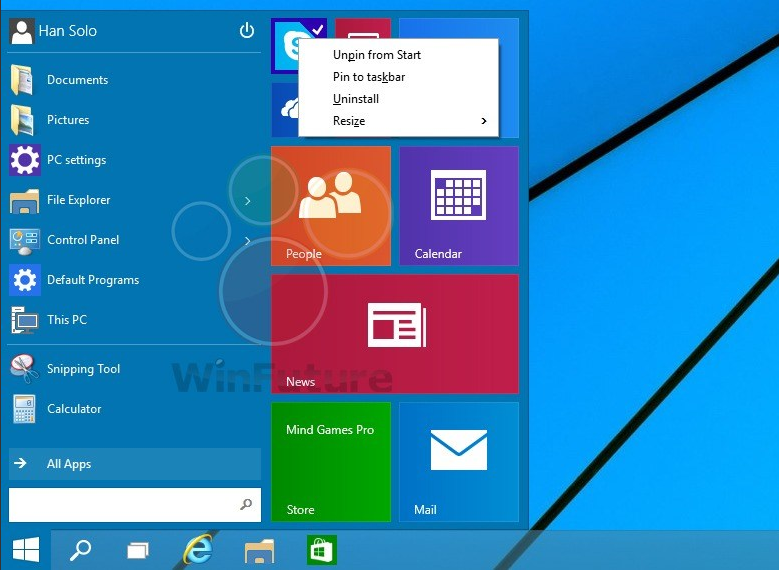Click All Apps button

click(134, 464)
